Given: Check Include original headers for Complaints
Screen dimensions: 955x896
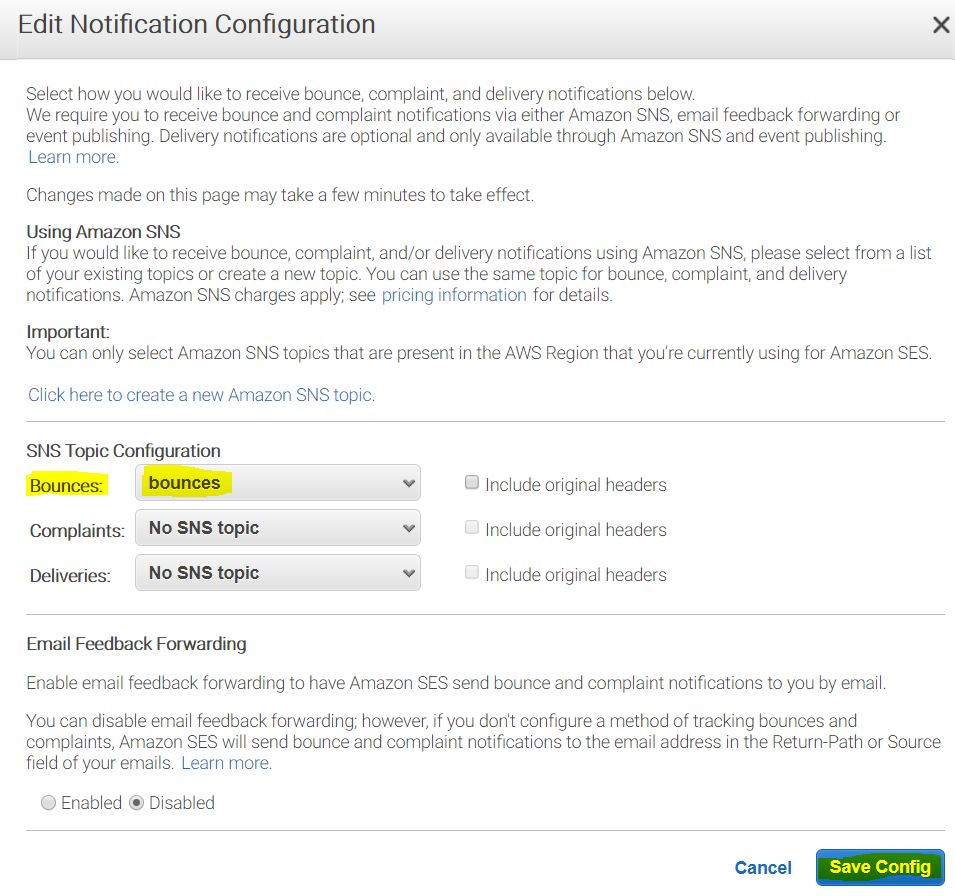Looking at the screenshot, I should (x=472, y=528).
